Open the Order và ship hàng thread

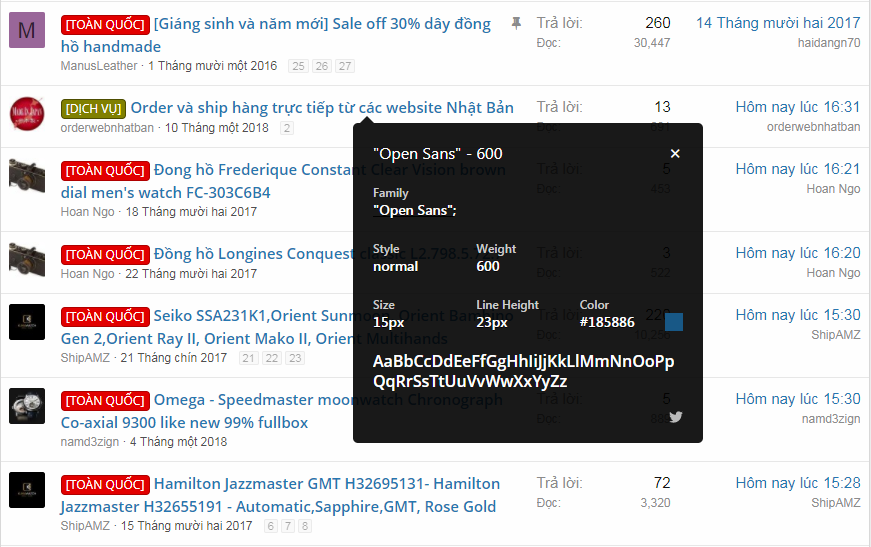tap(322, 108)
